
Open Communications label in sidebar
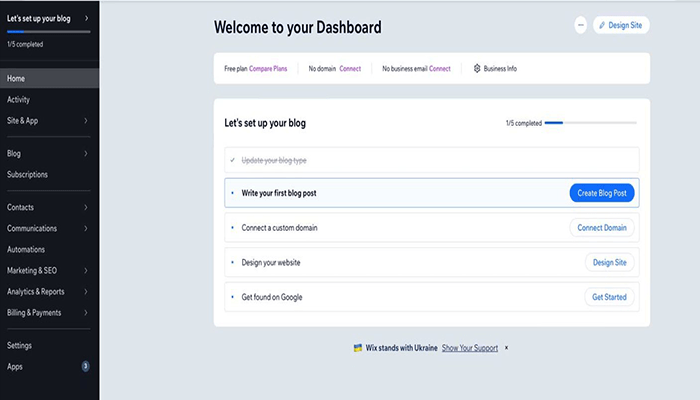[32, 228]
